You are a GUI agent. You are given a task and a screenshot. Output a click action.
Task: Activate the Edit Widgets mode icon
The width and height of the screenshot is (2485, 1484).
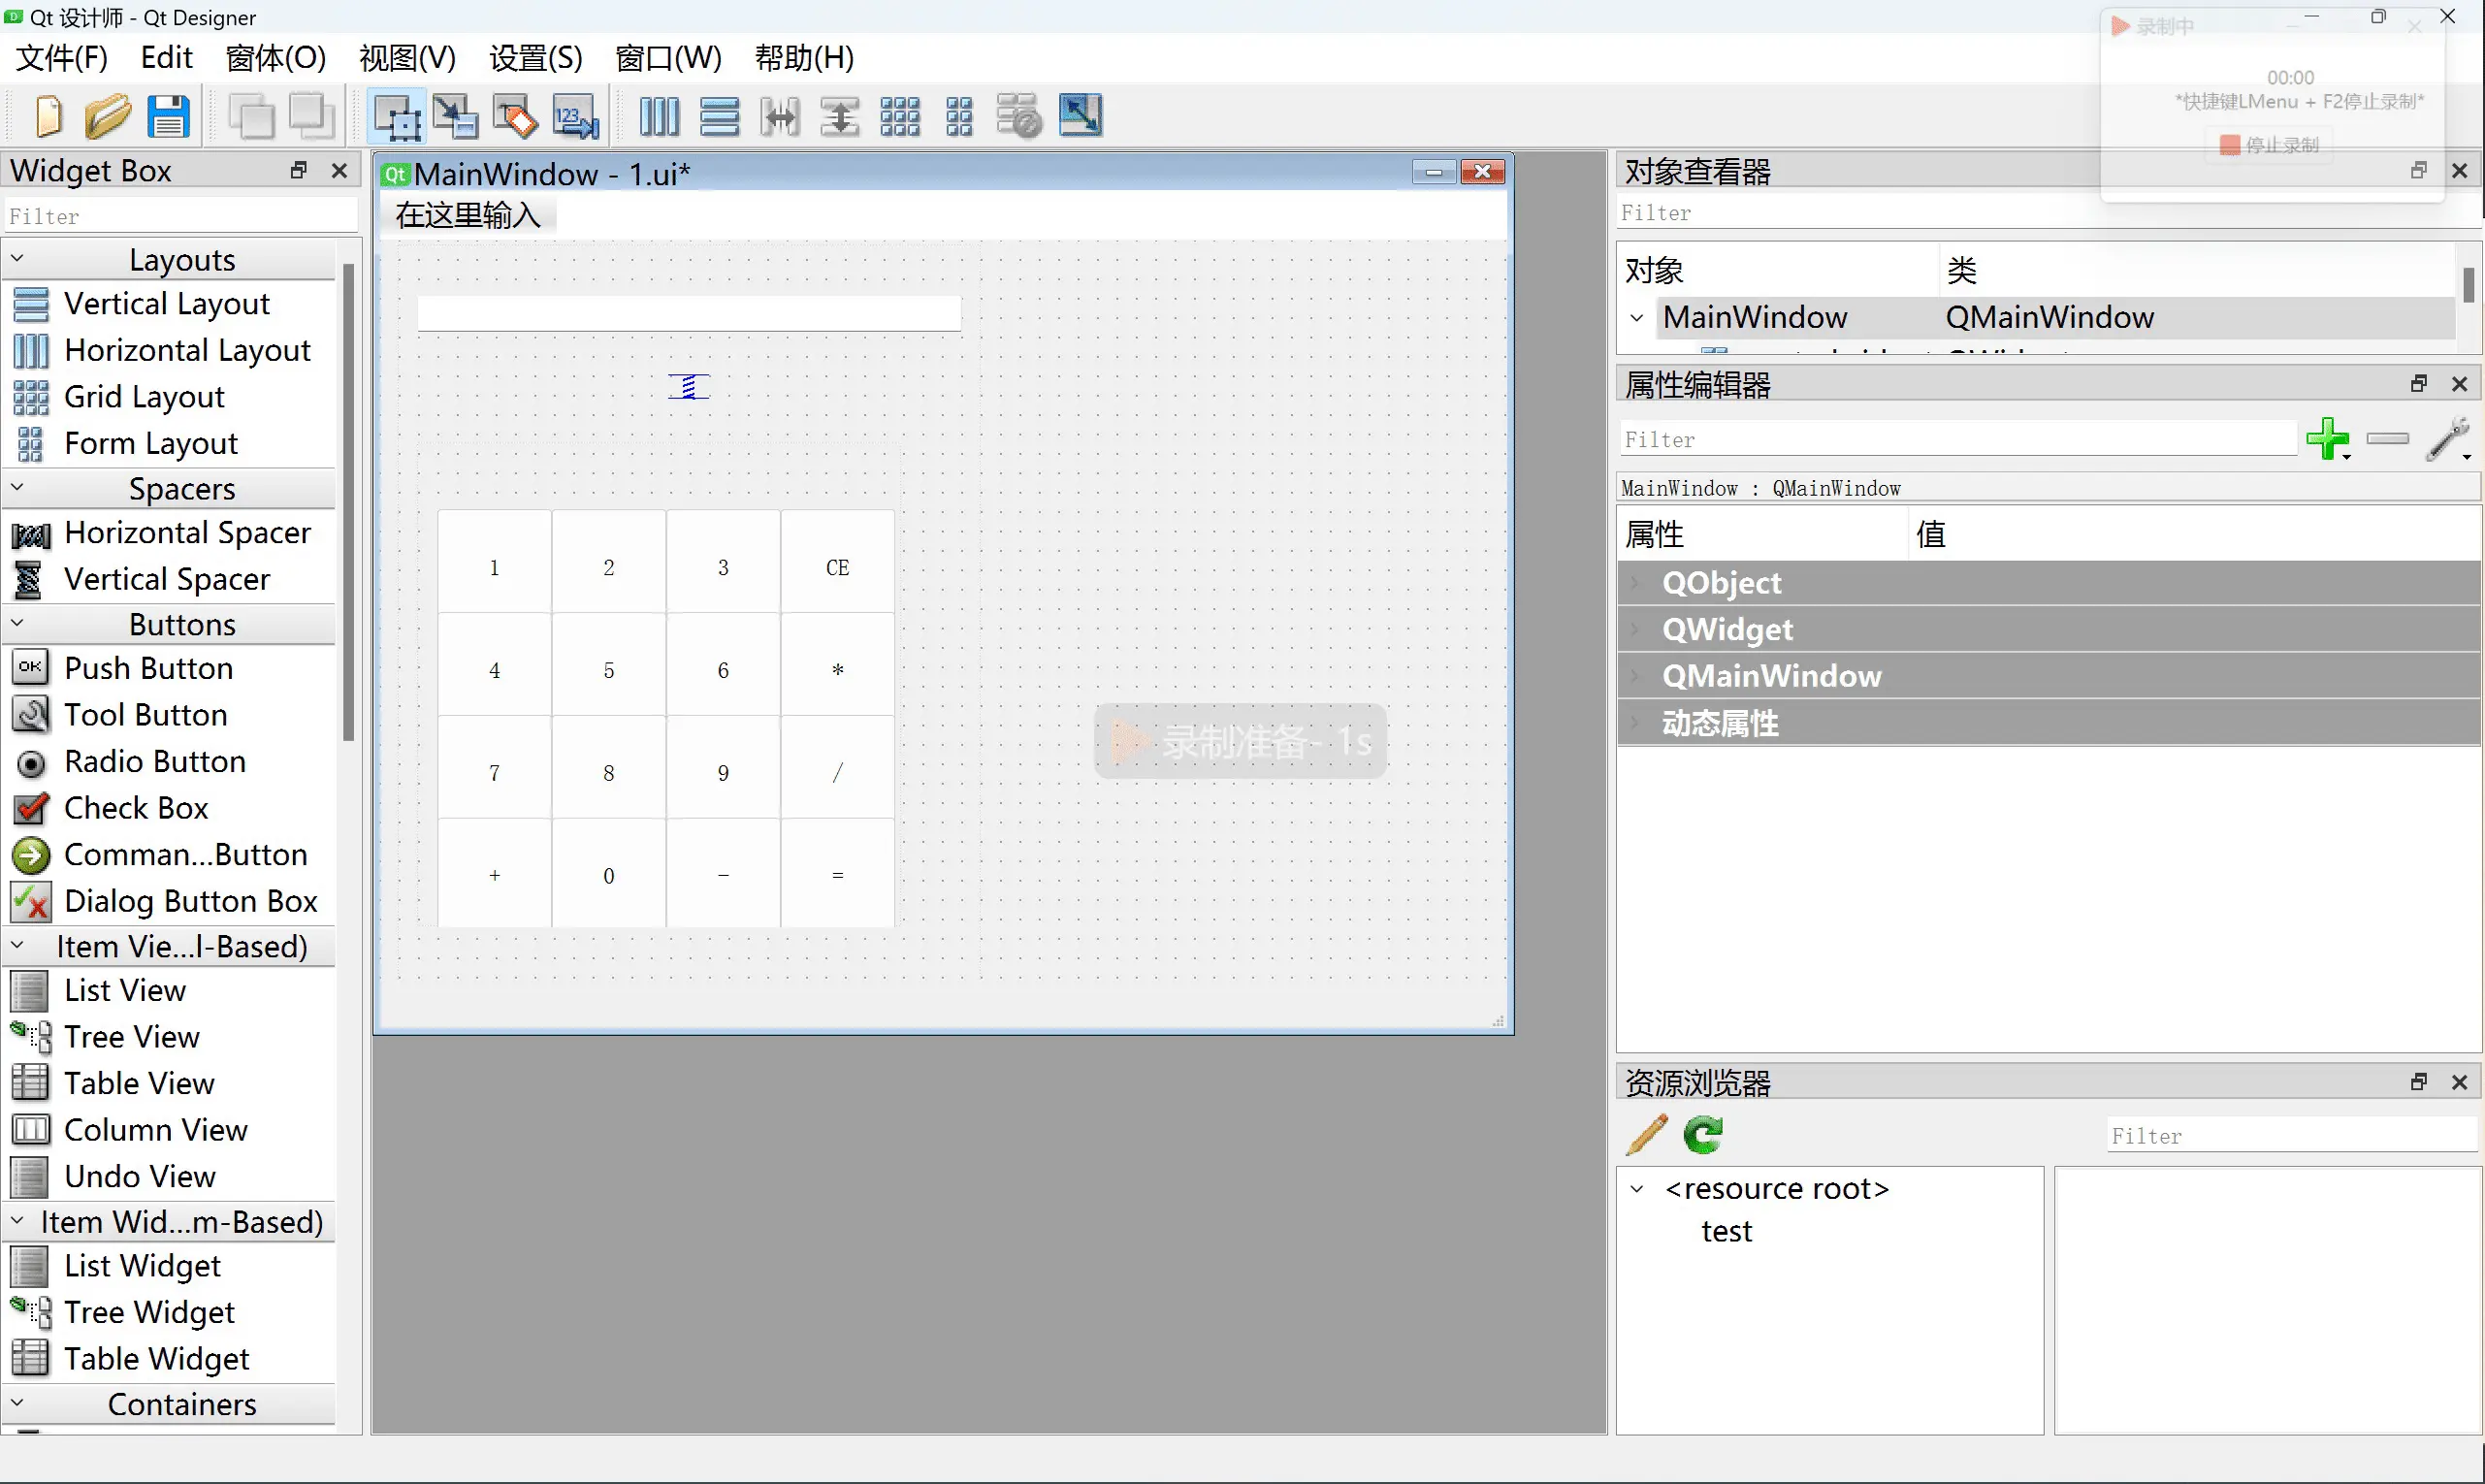(x=397, y=116)
